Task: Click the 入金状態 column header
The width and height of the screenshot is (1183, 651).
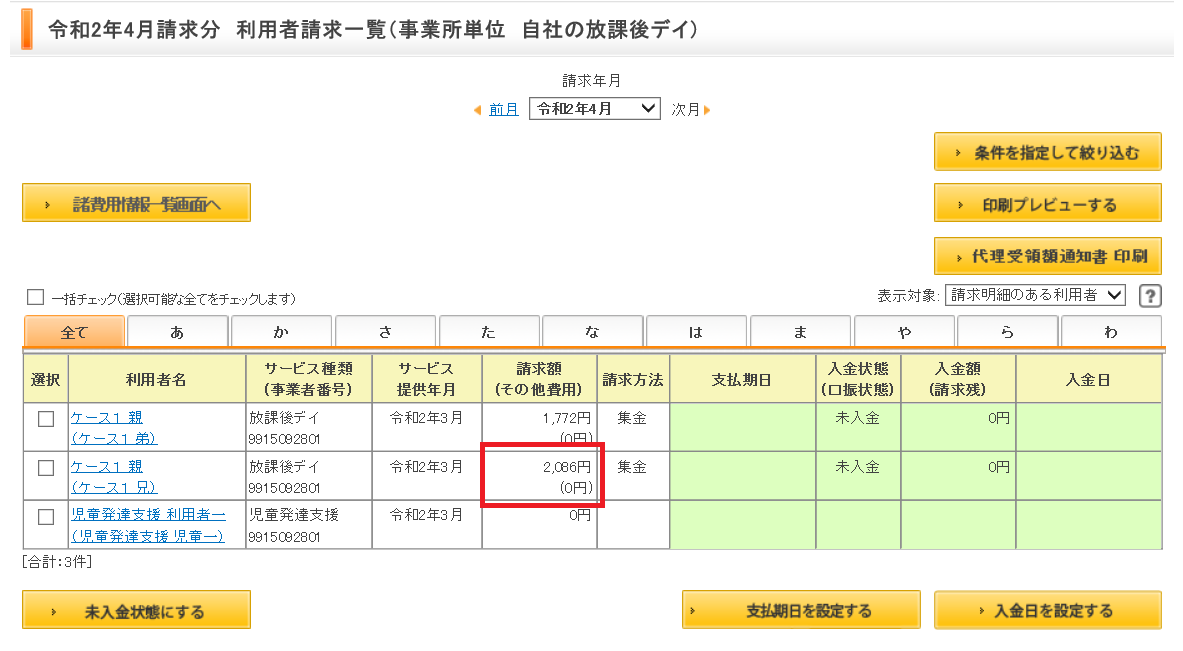Action: pyautogui.click(x=858, y=379)
